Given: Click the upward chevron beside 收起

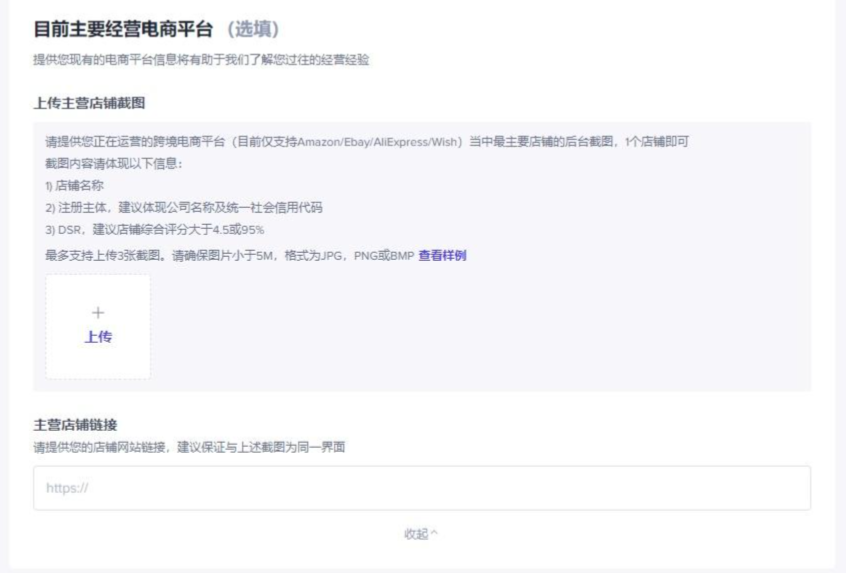Looking at the screenshot, I should [x=433, y=534].
